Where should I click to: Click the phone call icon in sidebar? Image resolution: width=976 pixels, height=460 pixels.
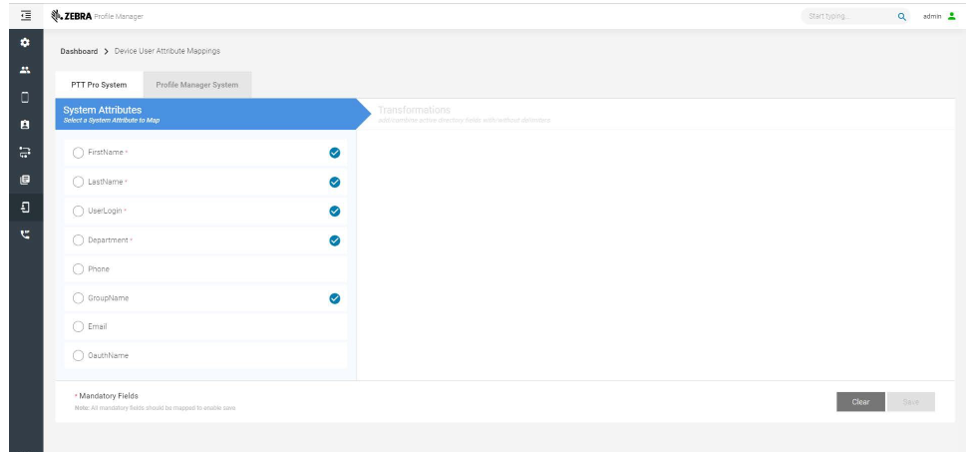tap(25, 235)
